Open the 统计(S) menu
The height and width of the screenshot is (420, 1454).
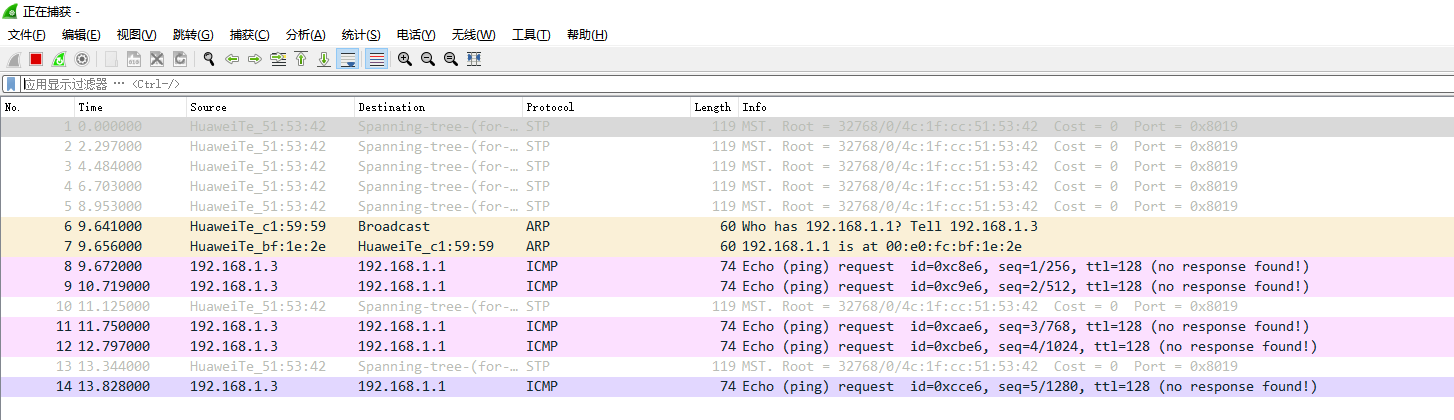tap(361, 35)
